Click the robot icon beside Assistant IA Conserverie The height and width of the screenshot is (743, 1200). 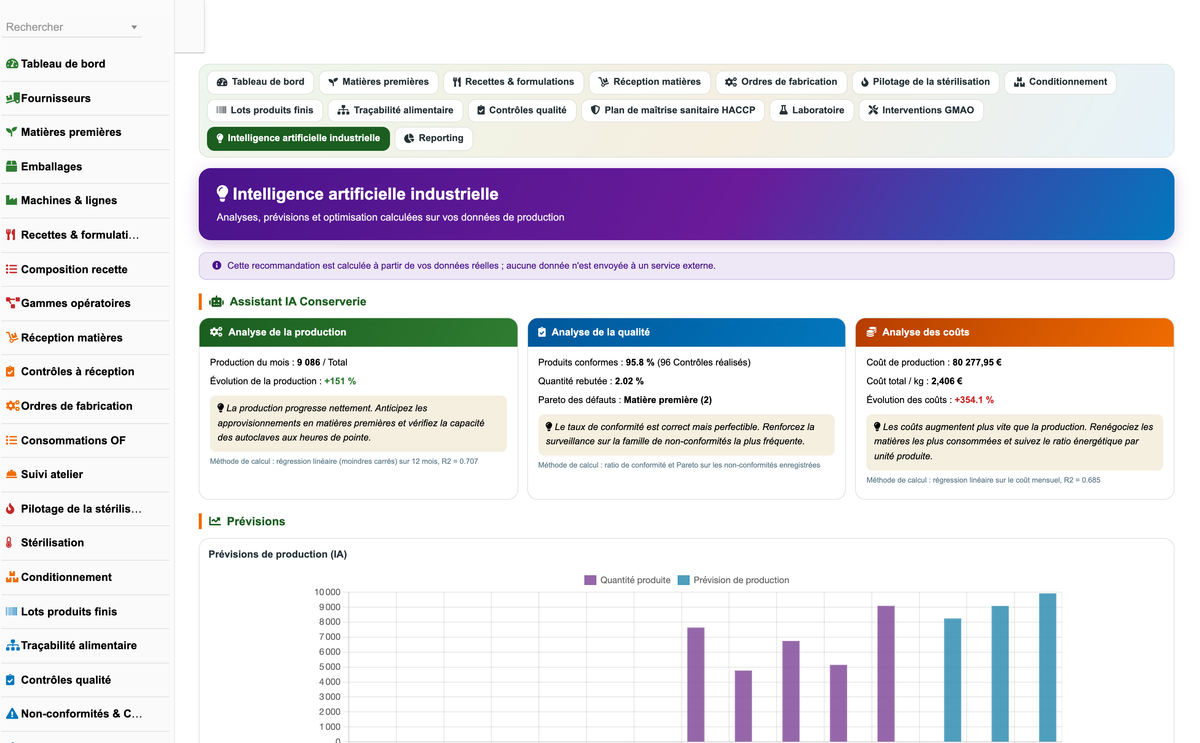216,301
